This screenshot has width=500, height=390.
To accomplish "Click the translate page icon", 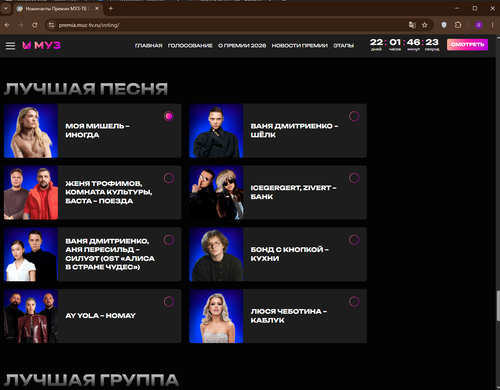I will point(412,25).
